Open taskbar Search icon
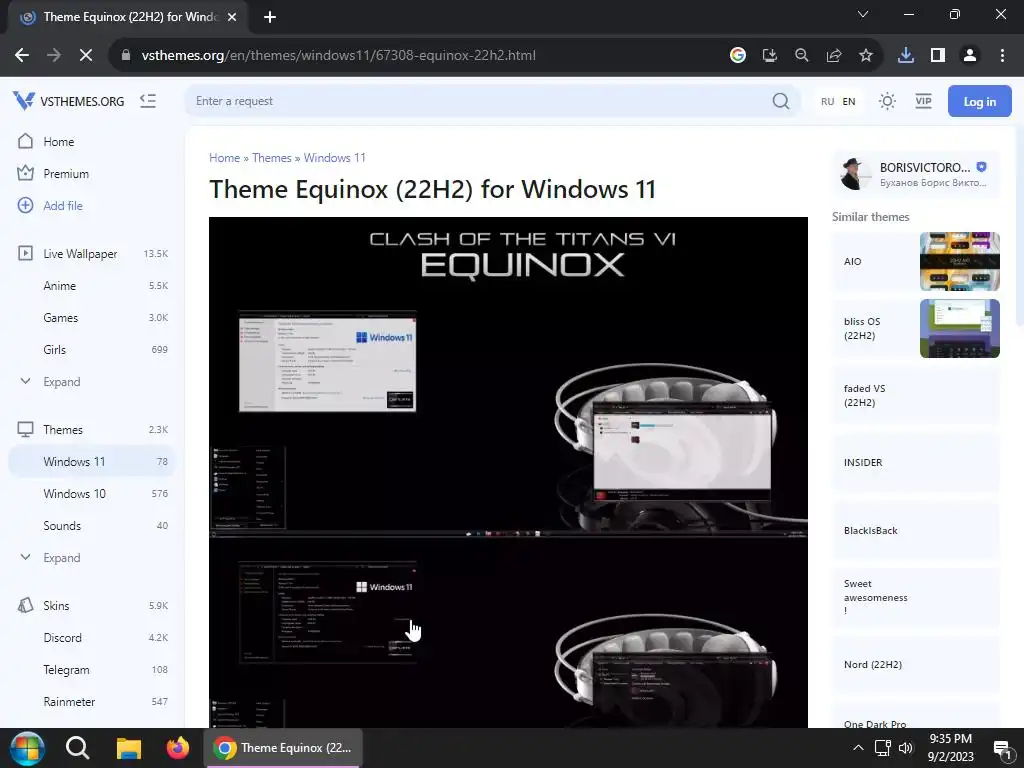Image resolution: width=1024 pixels, height=768 pixels. [78, 748]
